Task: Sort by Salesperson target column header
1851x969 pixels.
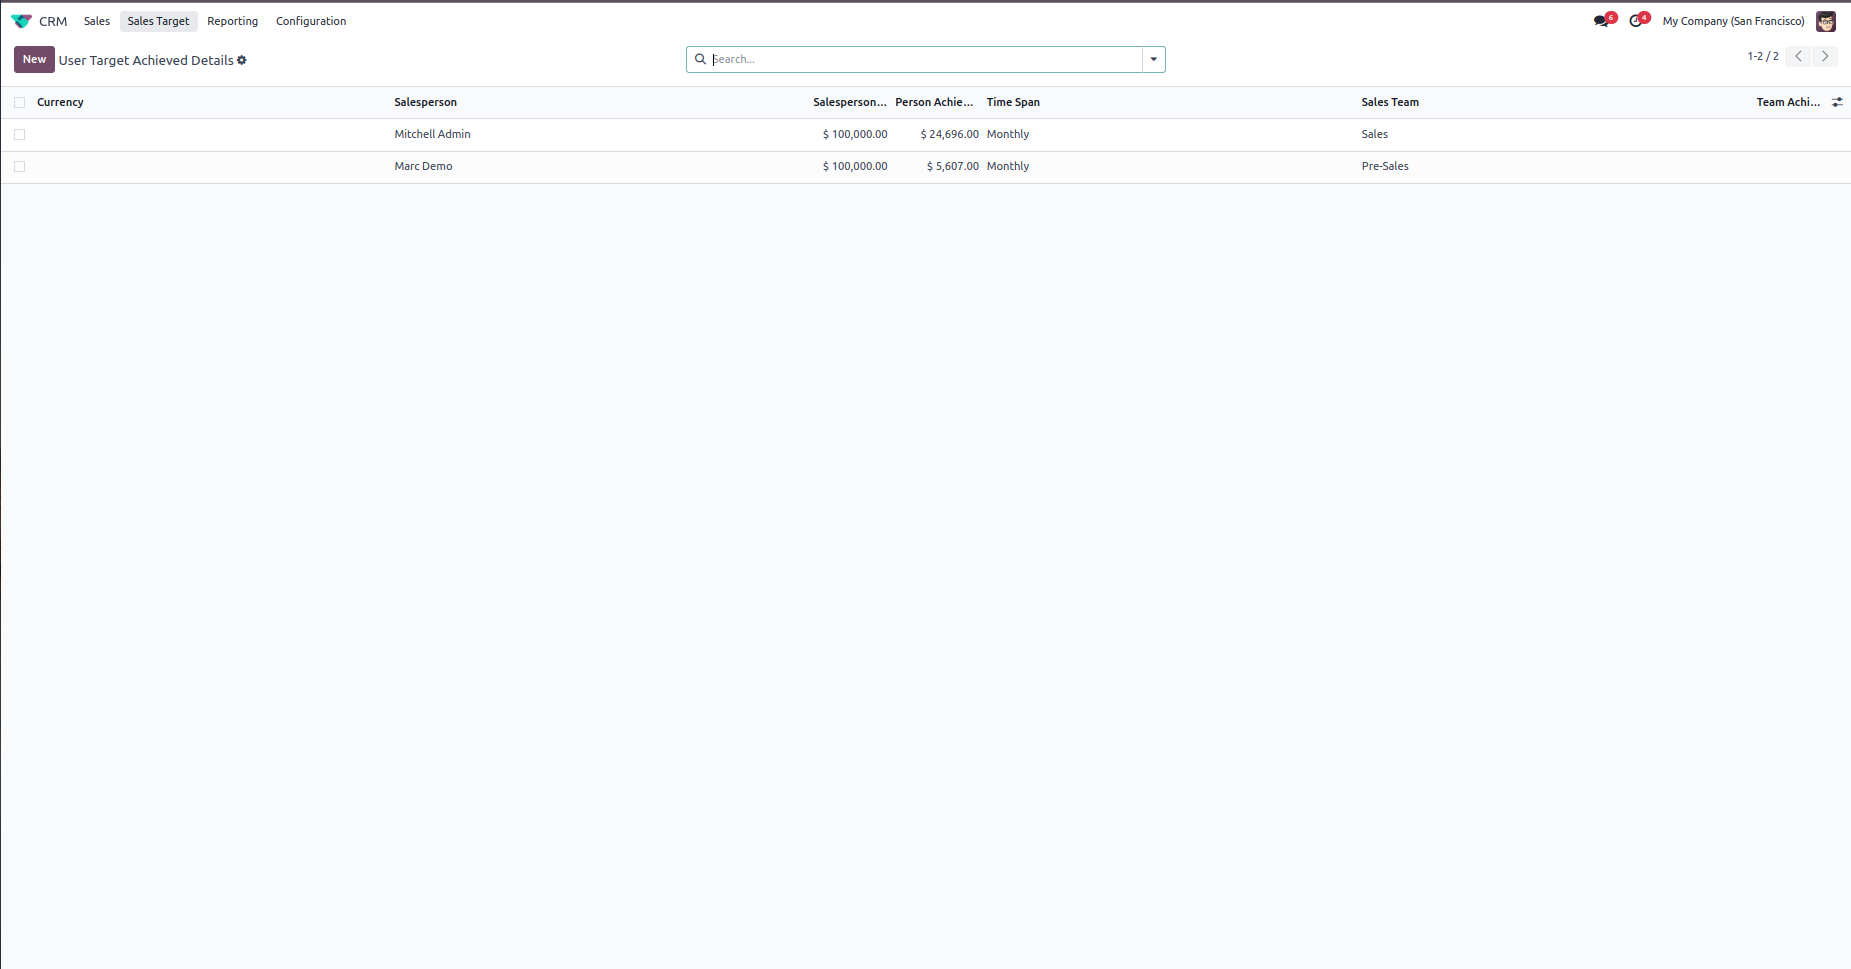Action: [850, 102]
